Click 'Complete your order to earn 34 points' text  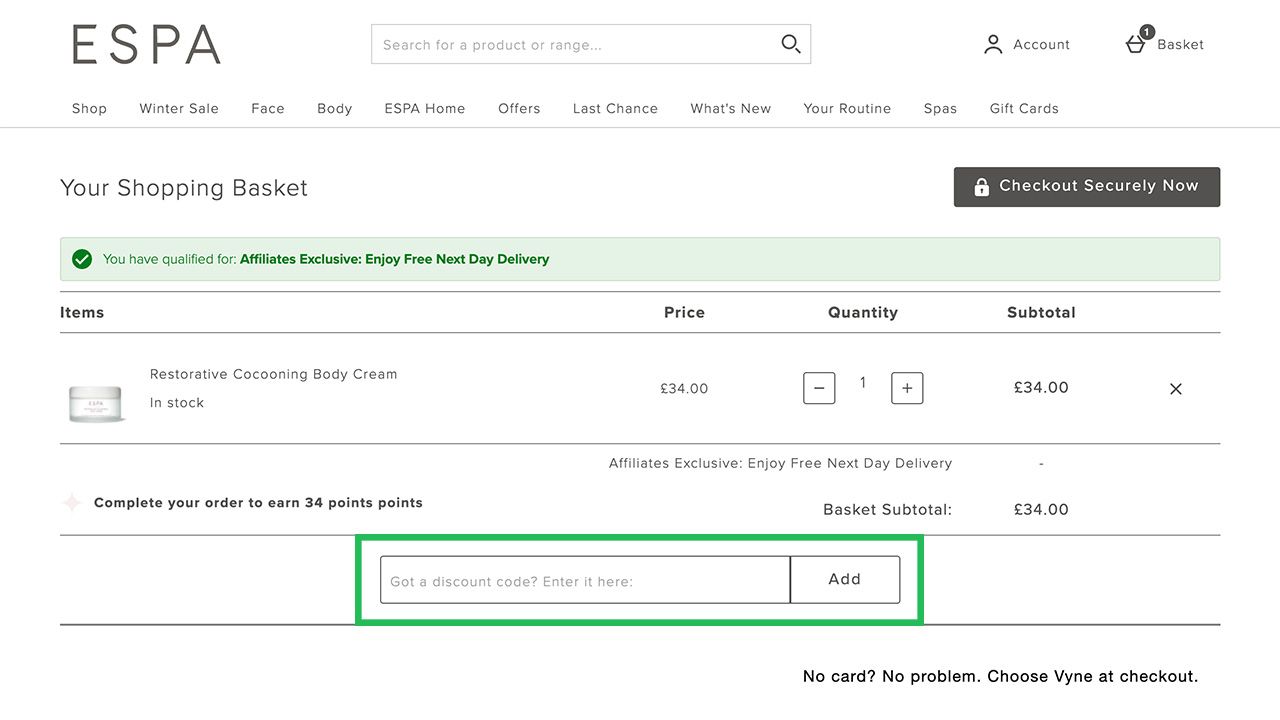(x=258, y=503)
